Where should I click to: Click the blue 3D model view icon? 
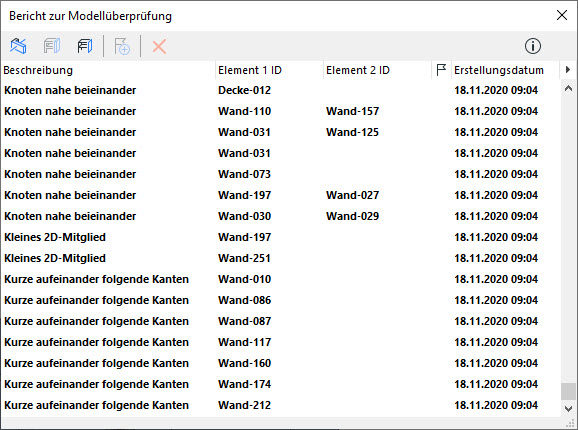pos(18,46)
